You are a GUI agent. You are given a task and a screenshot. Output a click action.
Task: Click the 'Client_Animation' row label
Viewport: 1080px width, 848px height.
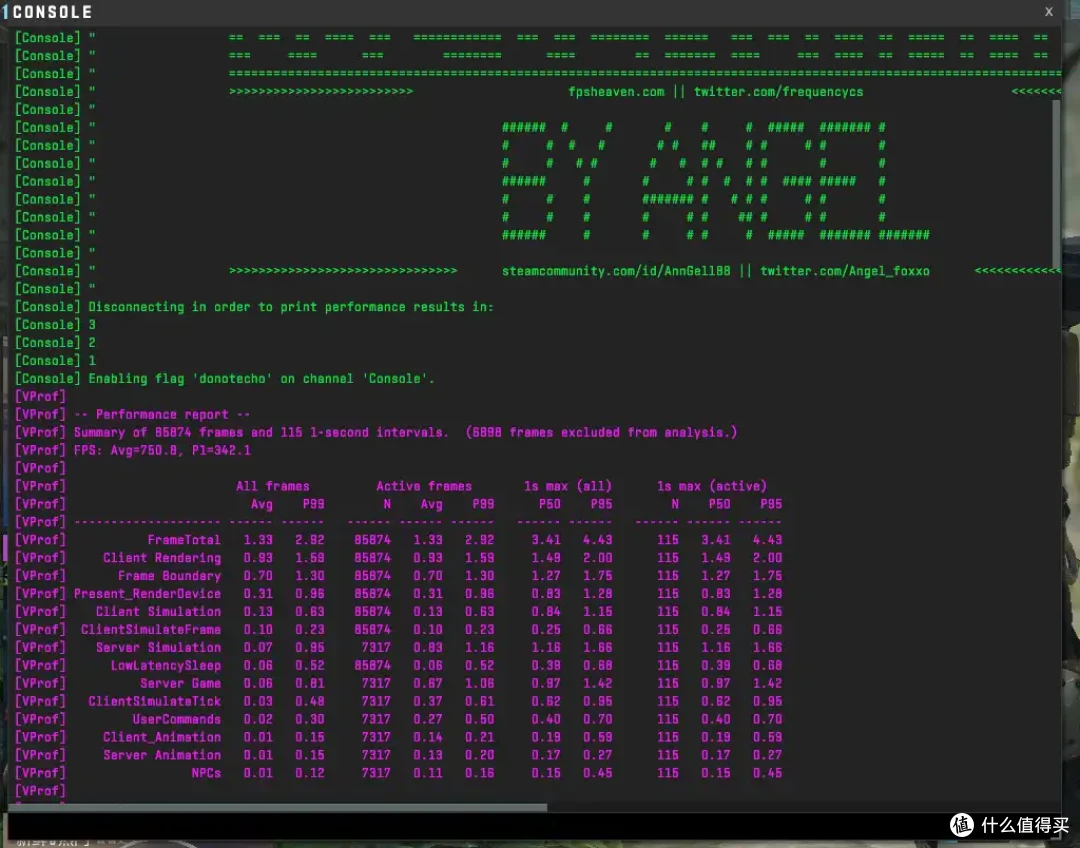point(162,736)
